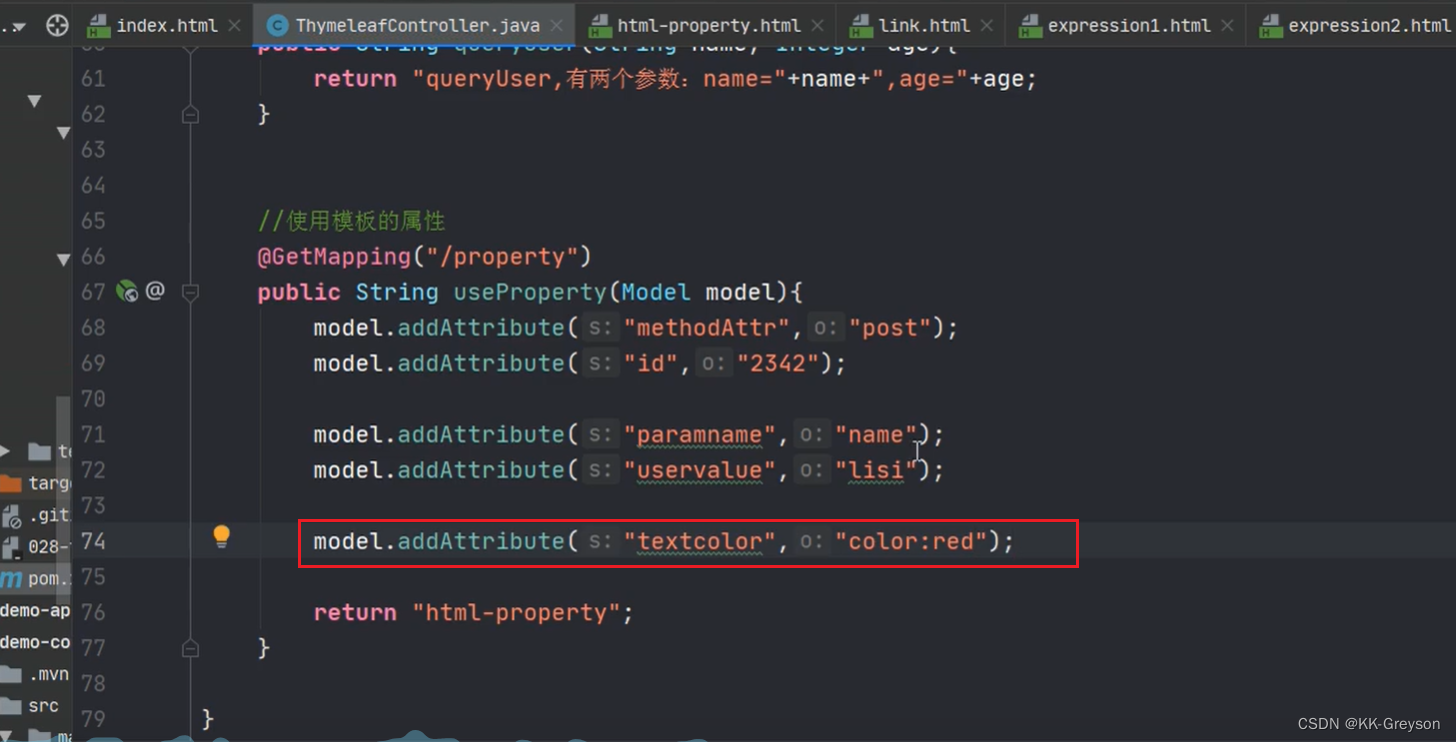Close the html-property.html tab
The height and width of the screenshot is (742, 1456).
click(x=818, y=25)
